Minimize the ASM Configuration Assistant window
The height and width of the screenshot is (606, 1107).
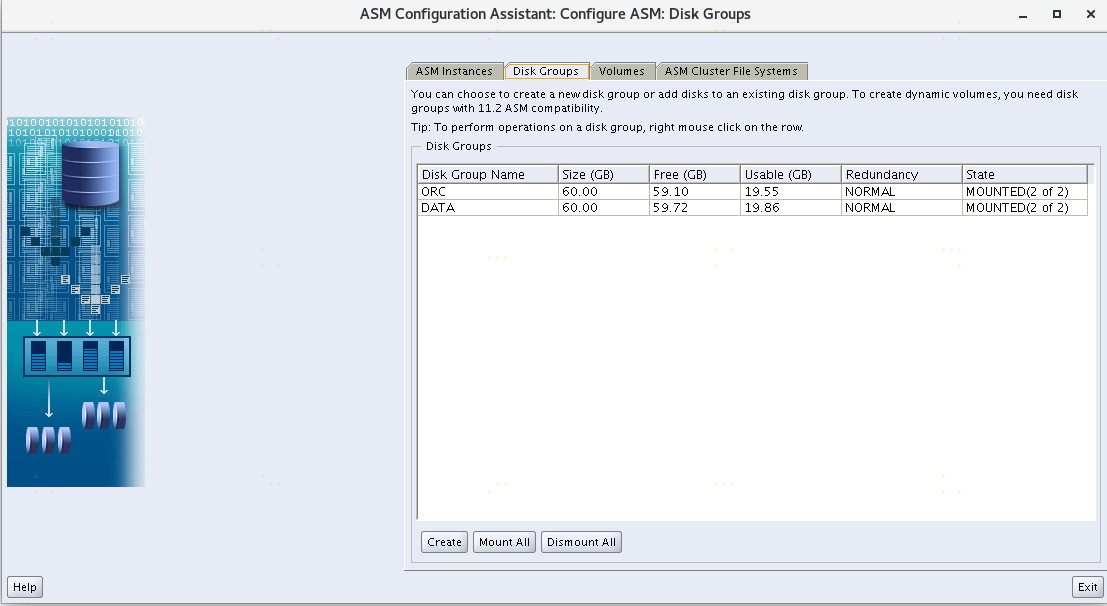pyautogui.click(x=1022, y=15)
